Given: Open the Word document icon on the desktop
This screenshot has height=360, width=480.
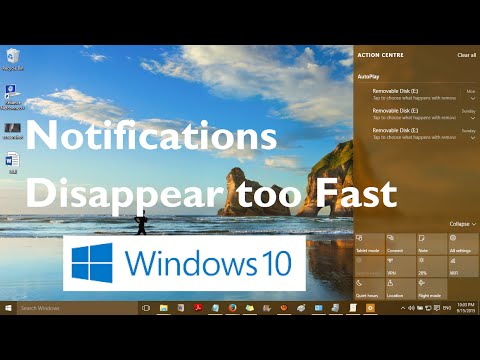Looking at the screenshot, I should tap(13, 163).
